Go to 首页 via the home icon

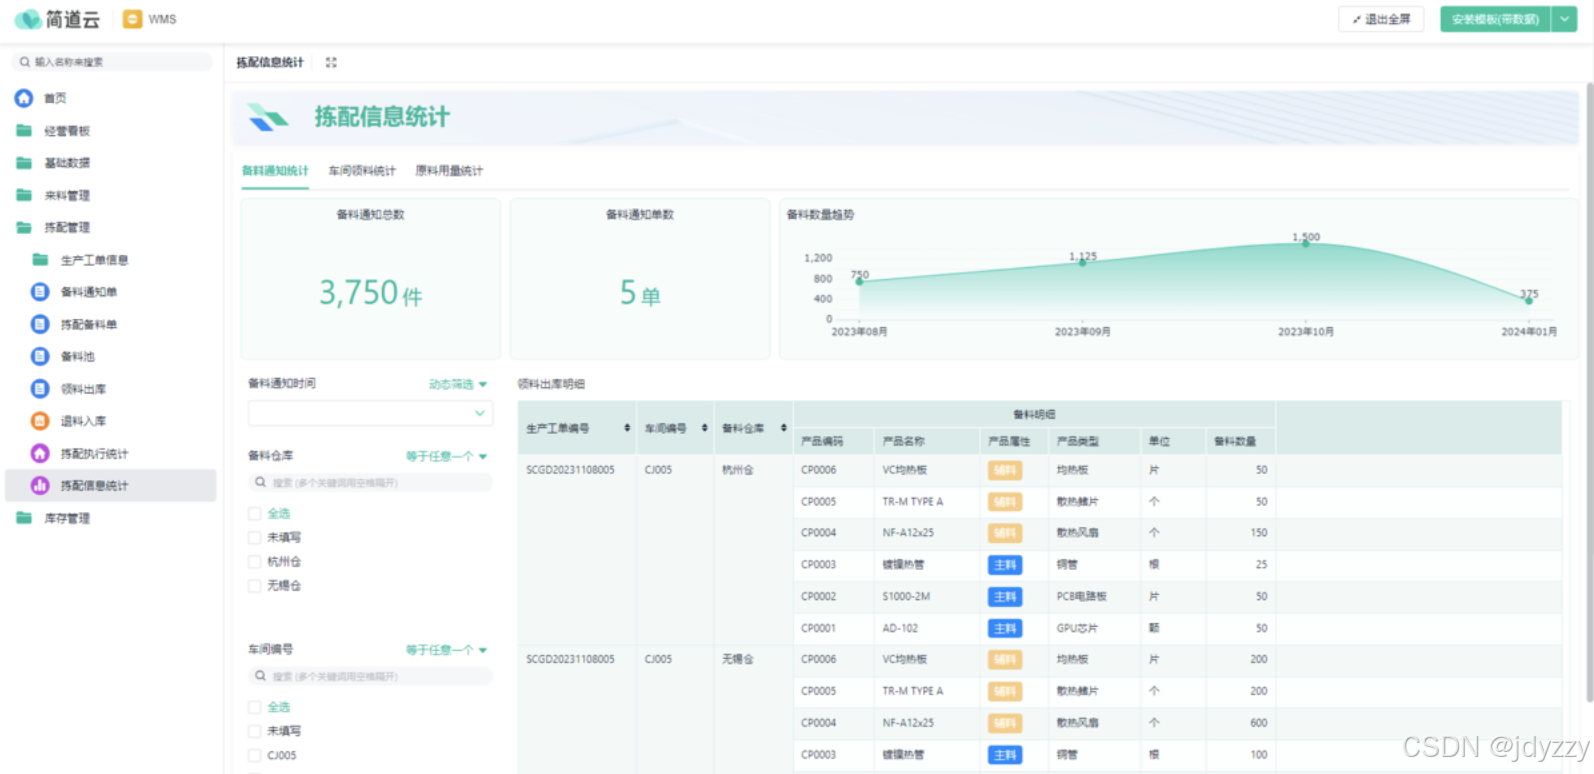tap(24, 98)
